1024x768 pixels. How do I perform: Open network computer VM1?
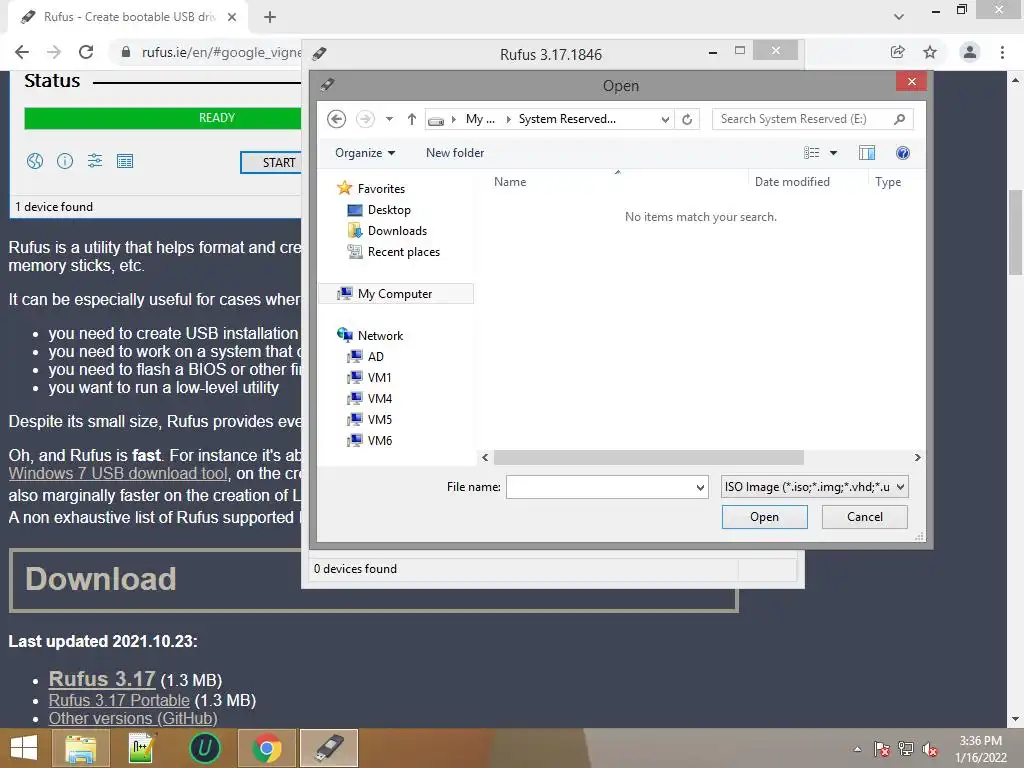[379, 377]
